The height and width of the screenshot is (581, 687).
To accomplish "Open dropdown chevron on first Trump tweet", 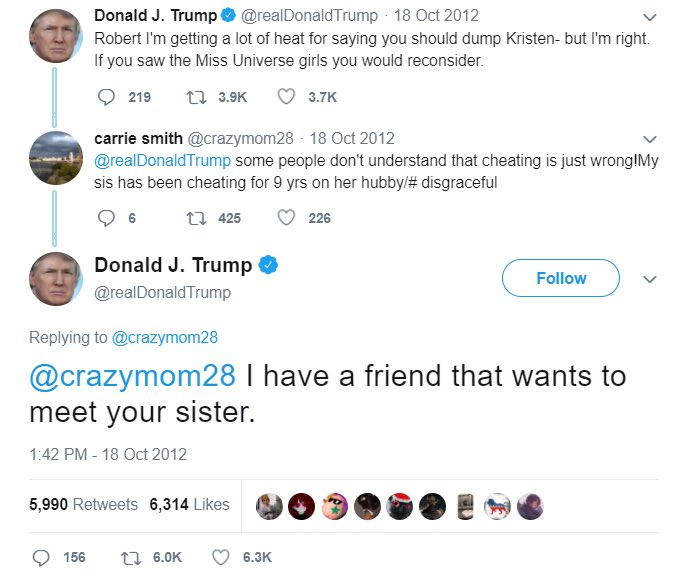I will (649, 17).
